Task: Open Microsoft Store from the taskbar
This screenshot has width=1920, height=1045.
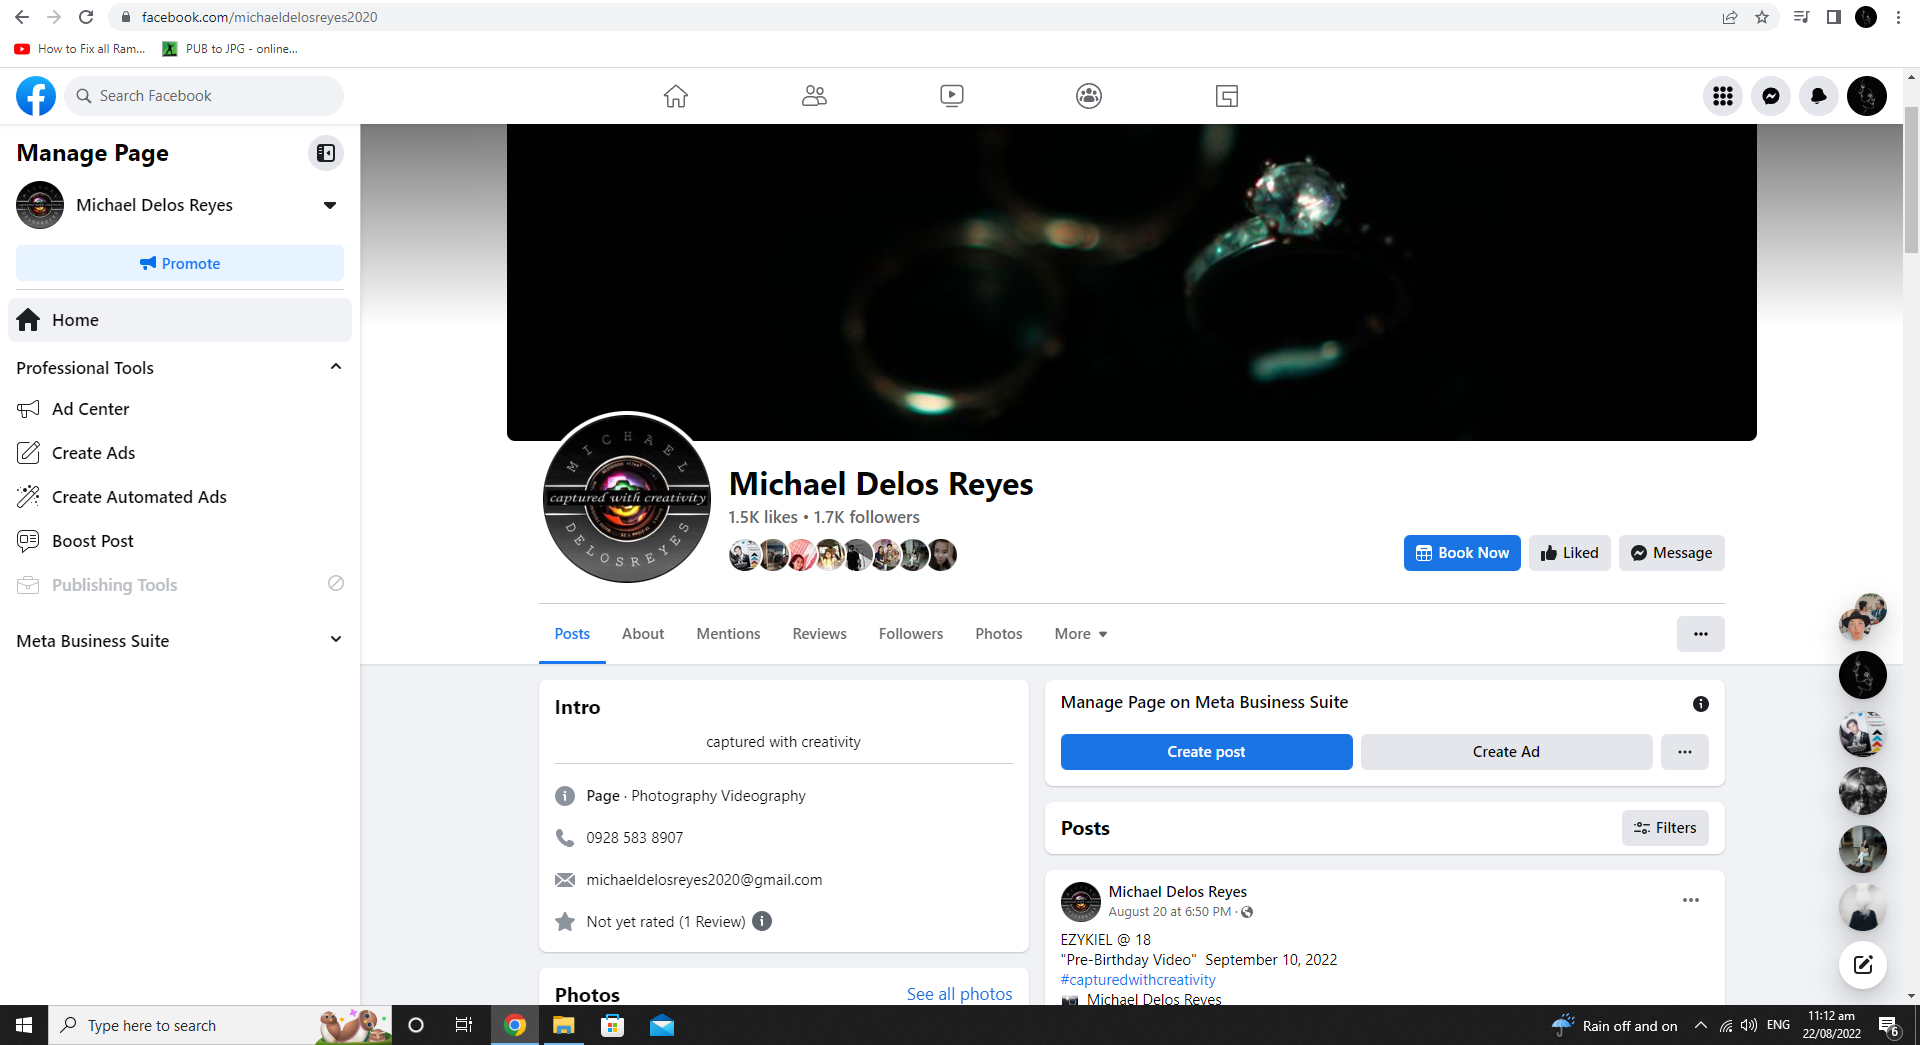Action: pyautogui.click(x=613, y=1025)
